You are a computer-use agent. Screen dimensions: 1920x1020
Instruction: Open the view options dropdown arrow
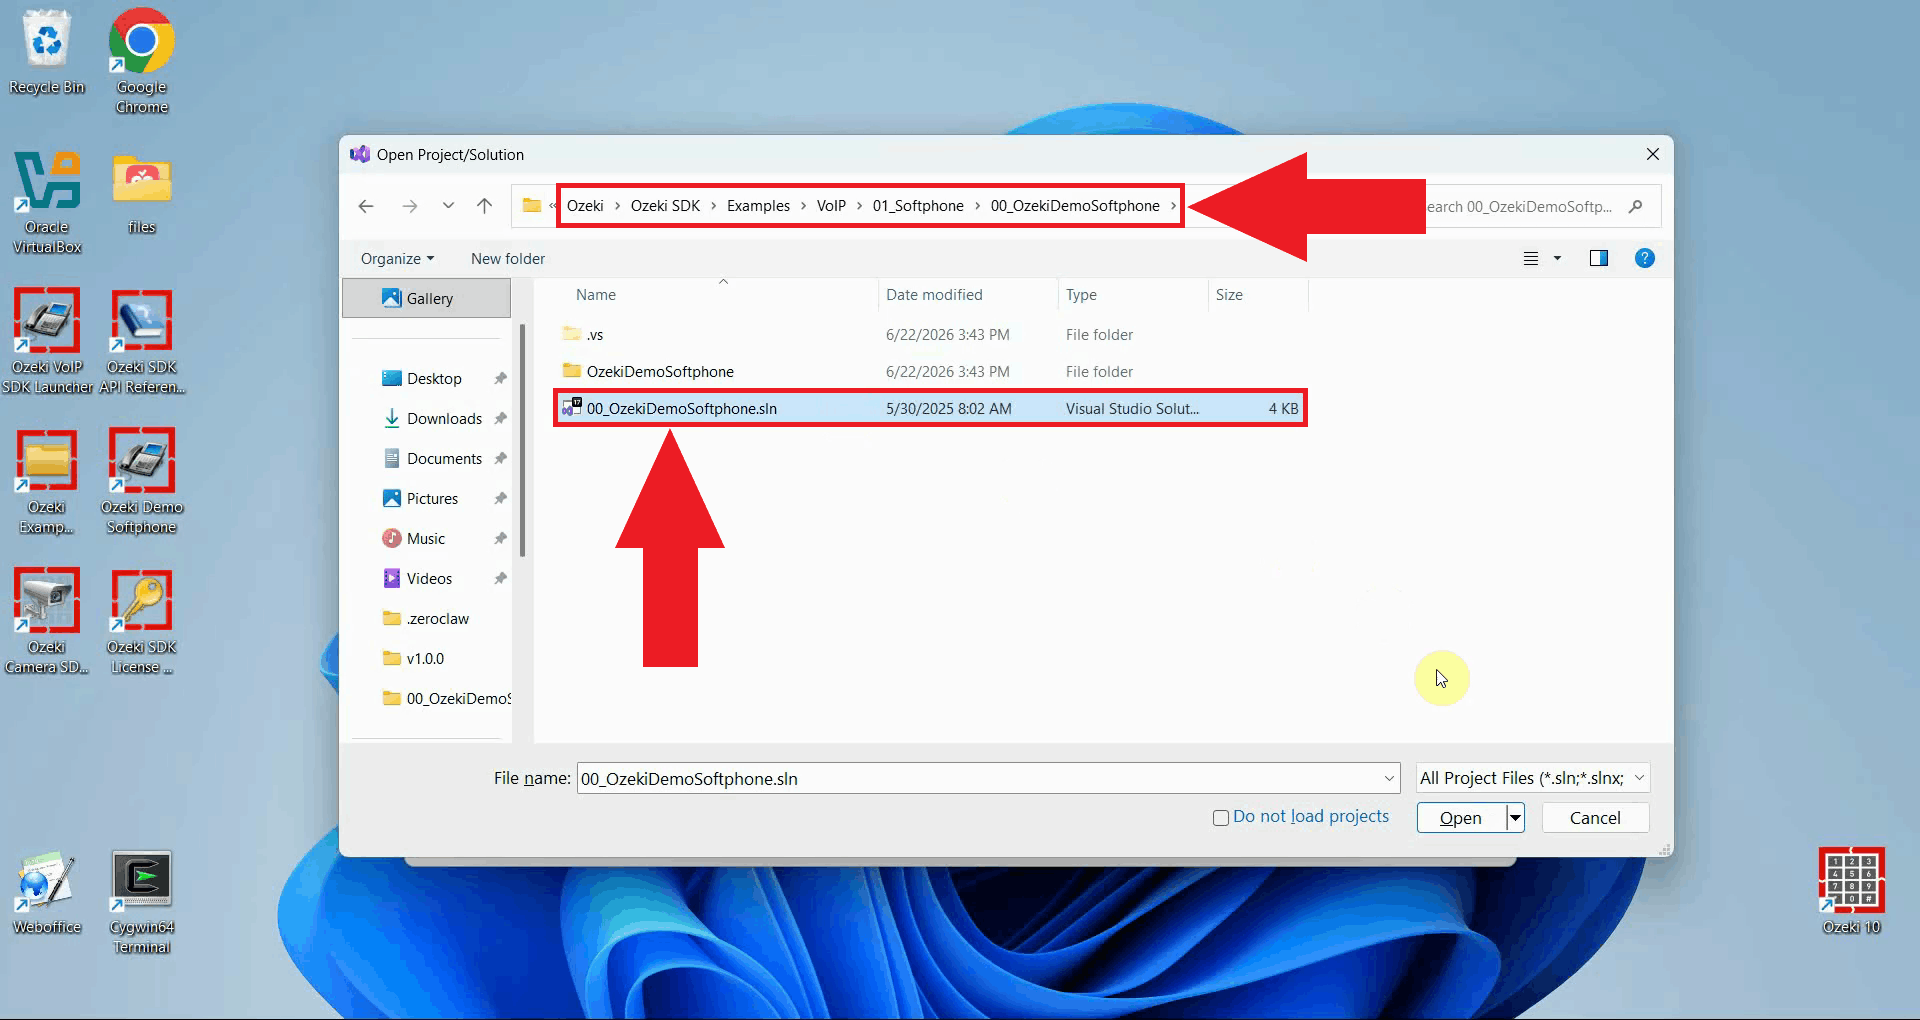(x=1557, y=258)
